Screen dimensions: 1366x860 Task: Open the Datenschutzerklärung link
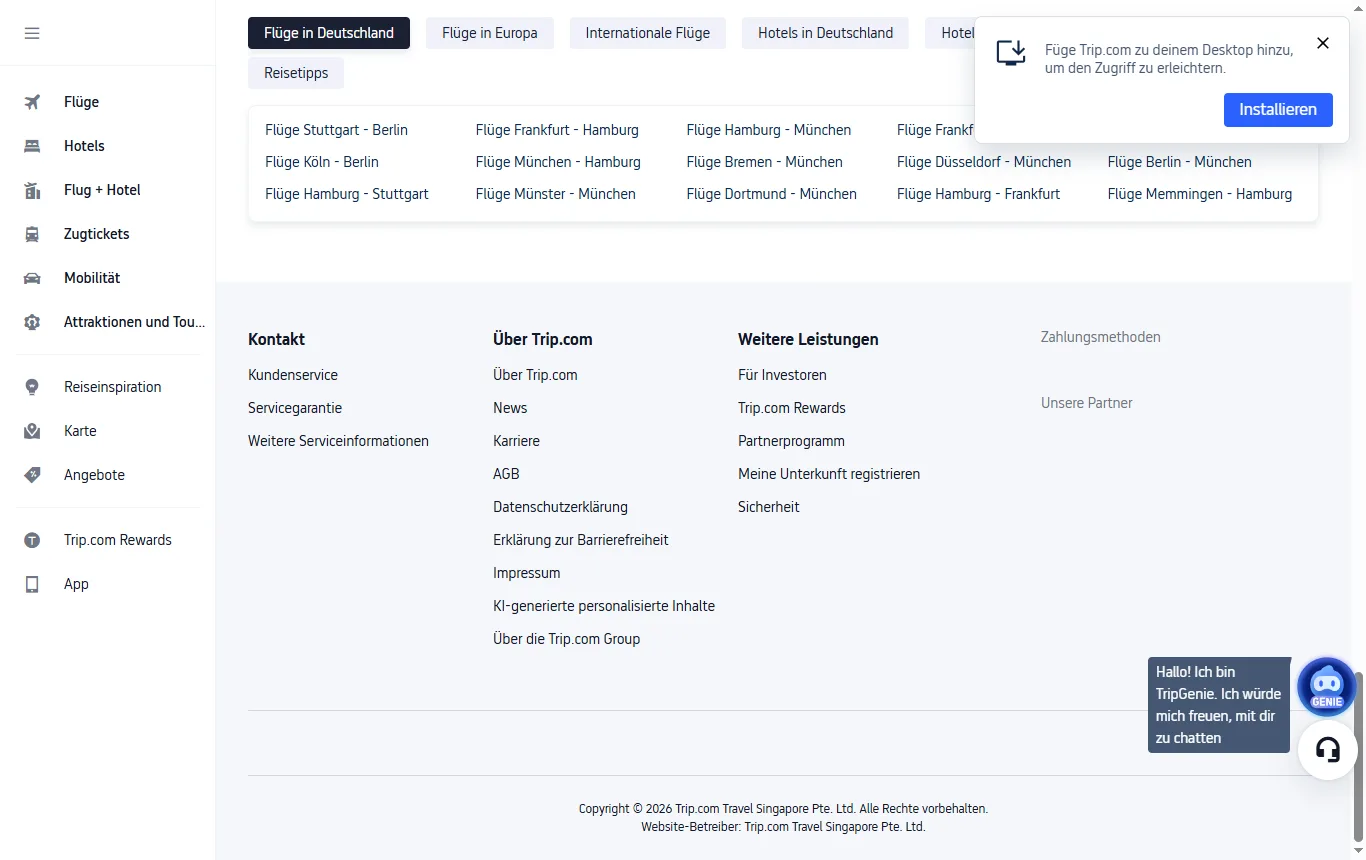560,507
